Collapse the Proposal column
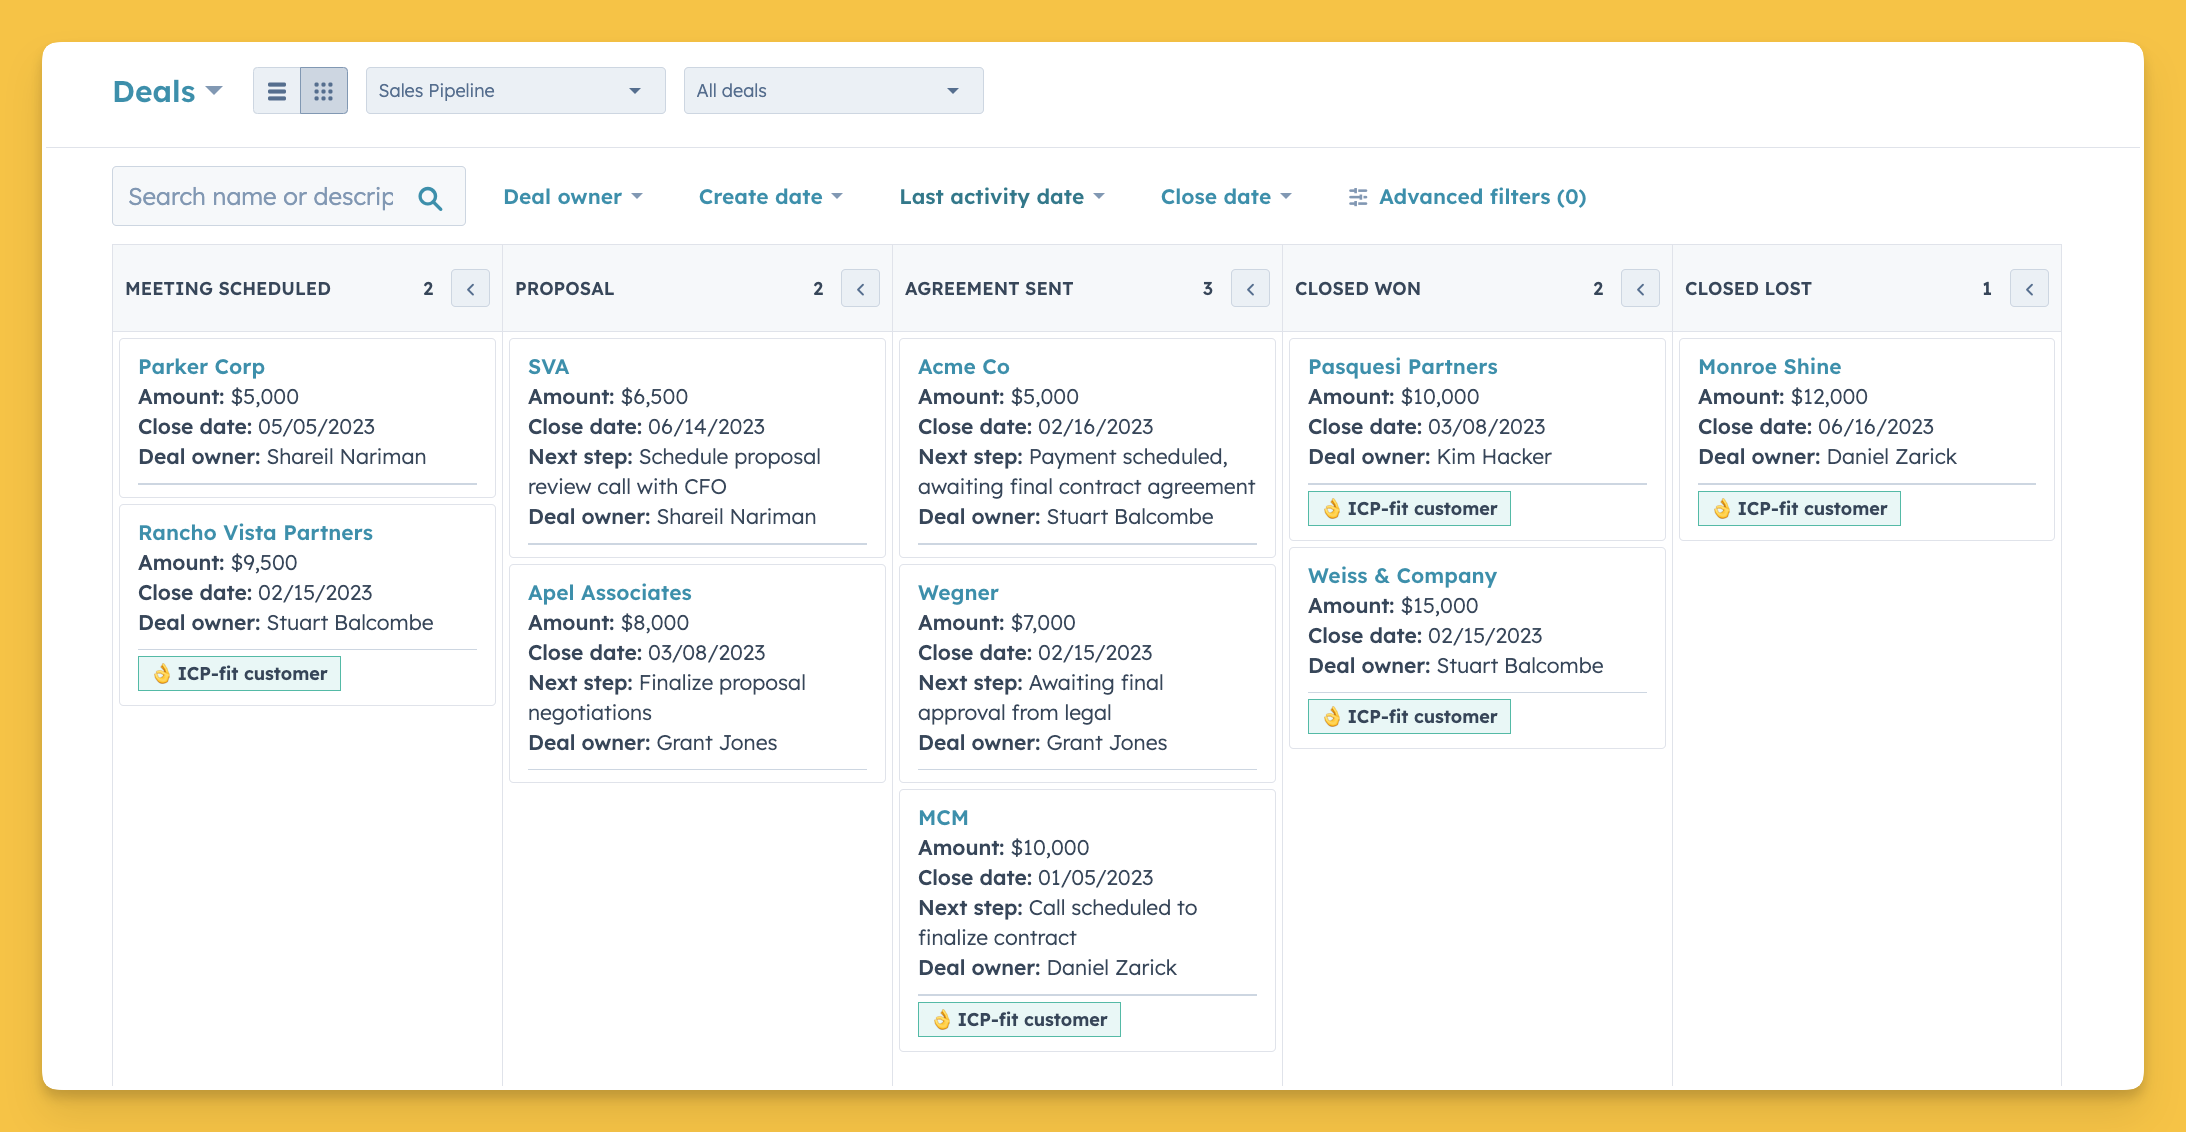Screen dimensions: 2186x1132 click(x=860, y=288)
